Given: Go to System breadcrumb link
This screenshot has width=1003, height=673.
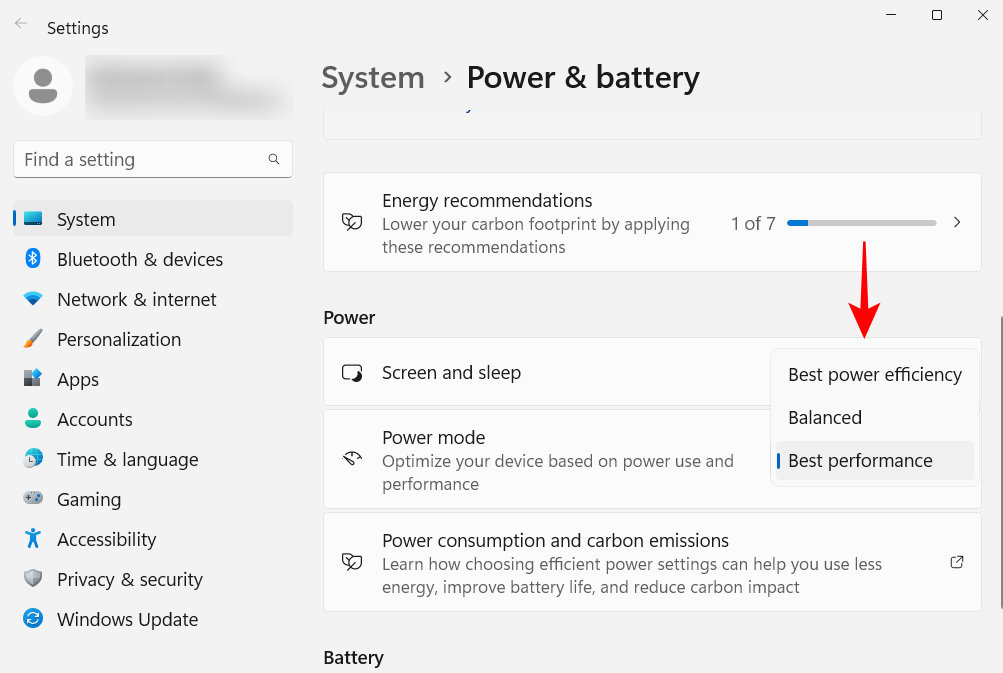Looking at the screenshot, I should (373, 78).
